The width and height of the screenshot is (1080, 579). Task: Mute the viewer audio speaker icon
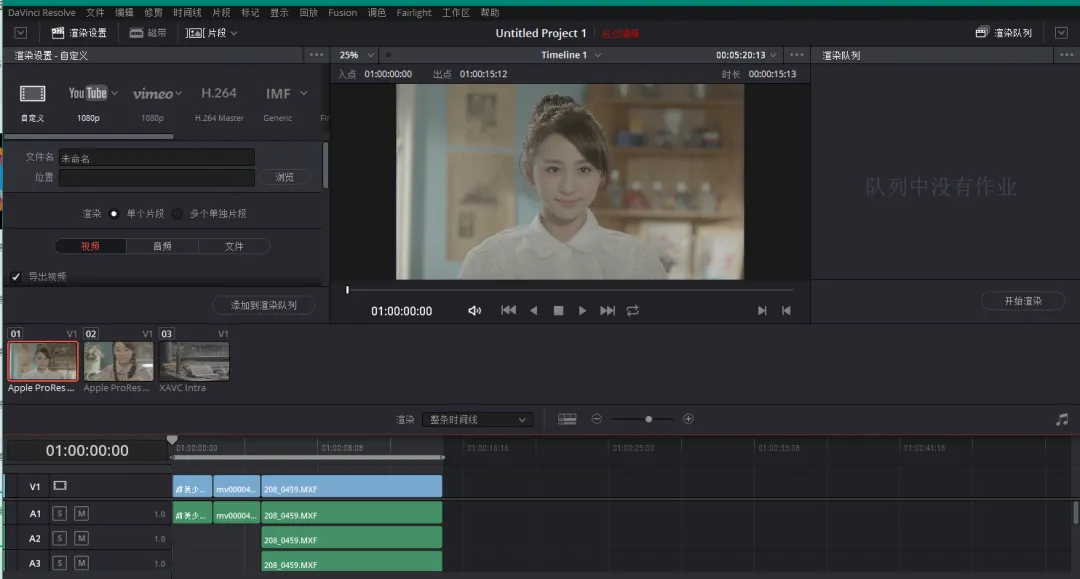474,311
